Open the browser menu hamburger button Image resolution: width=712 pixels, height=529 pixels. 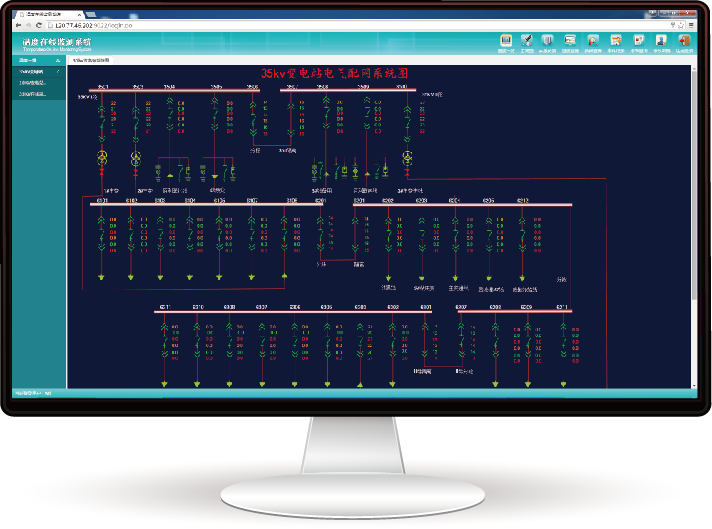pyautogui.click(x=691, y=25)
